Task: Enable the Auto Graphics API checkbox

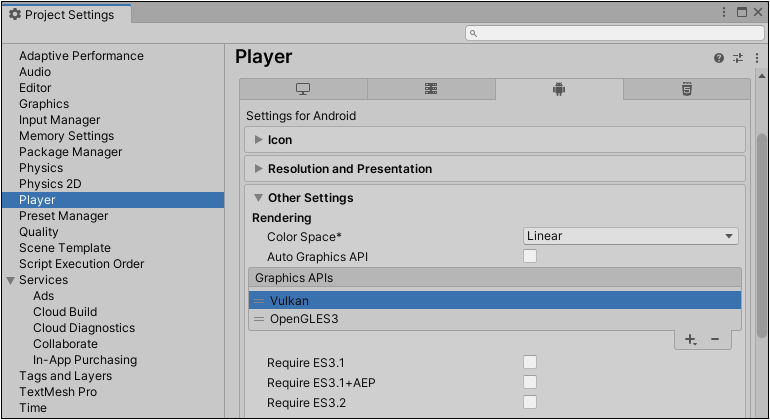Action: coord(530,257)
